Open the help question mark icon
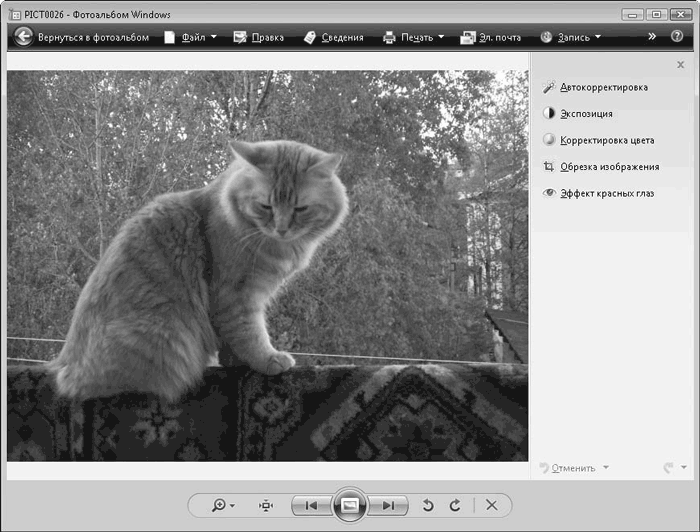 click(678, 37)
